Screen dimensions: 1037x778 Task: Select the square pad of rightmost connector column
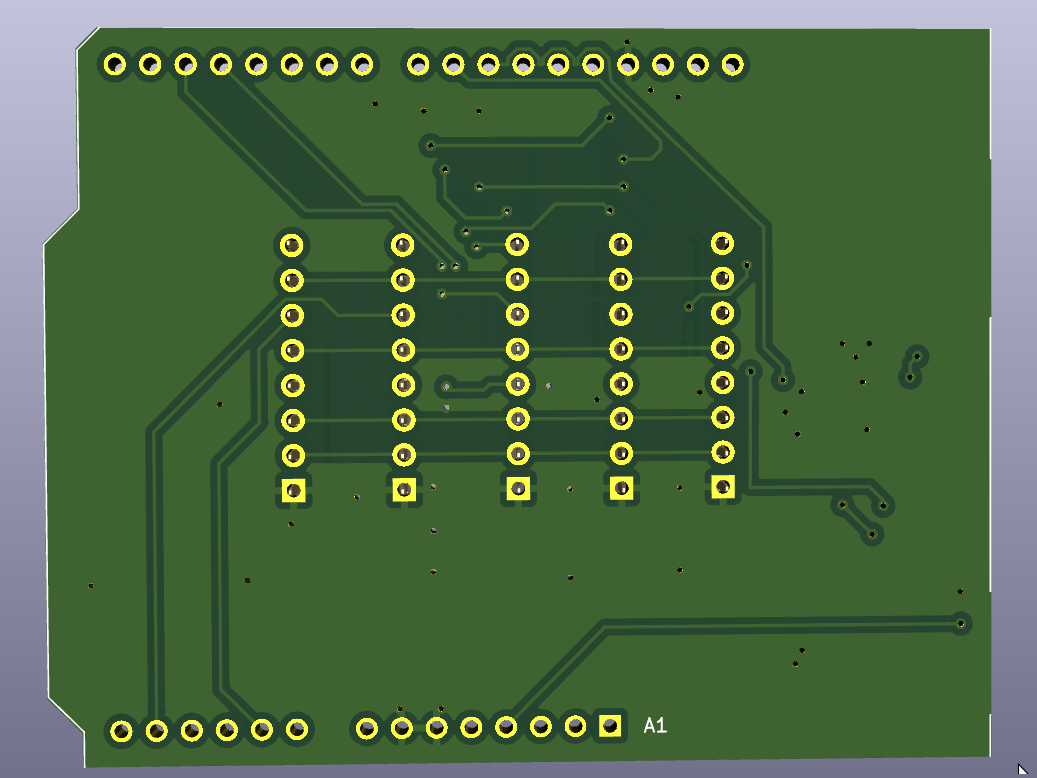(x=722, y=487)
